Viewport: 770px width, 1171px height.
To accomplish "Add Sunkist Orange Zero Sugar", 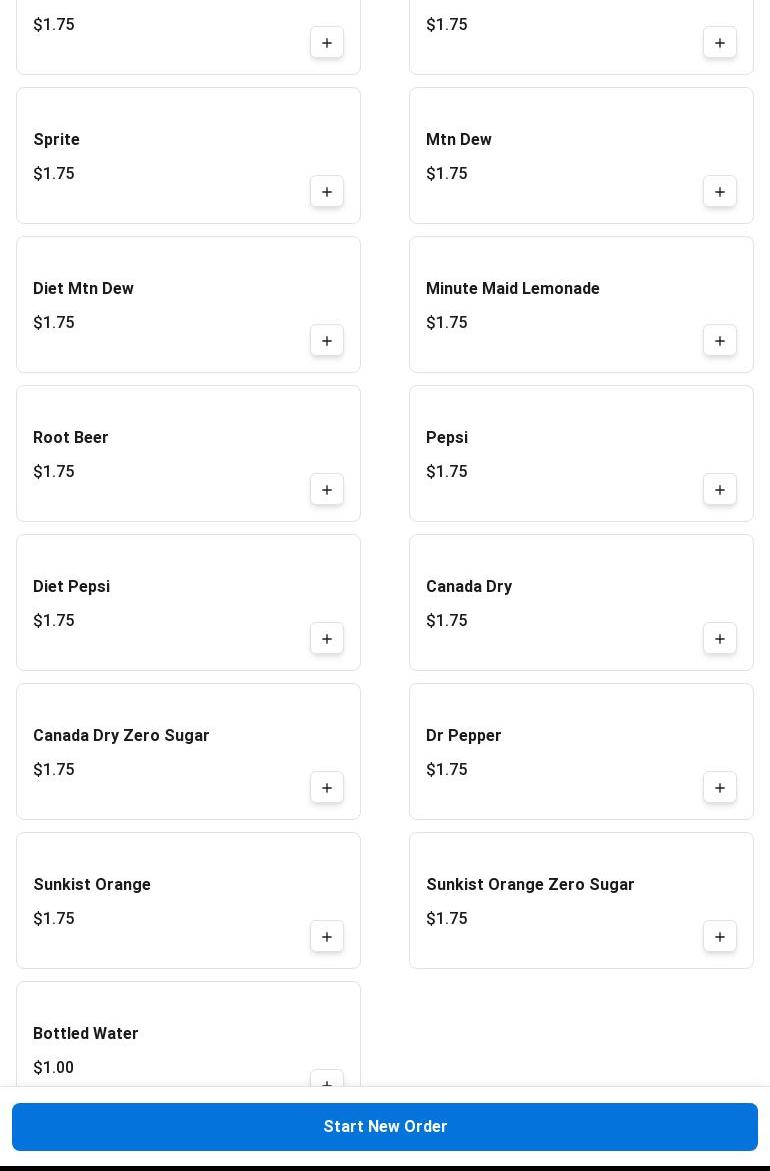I will pyautogui.click(x=720, y=937).
